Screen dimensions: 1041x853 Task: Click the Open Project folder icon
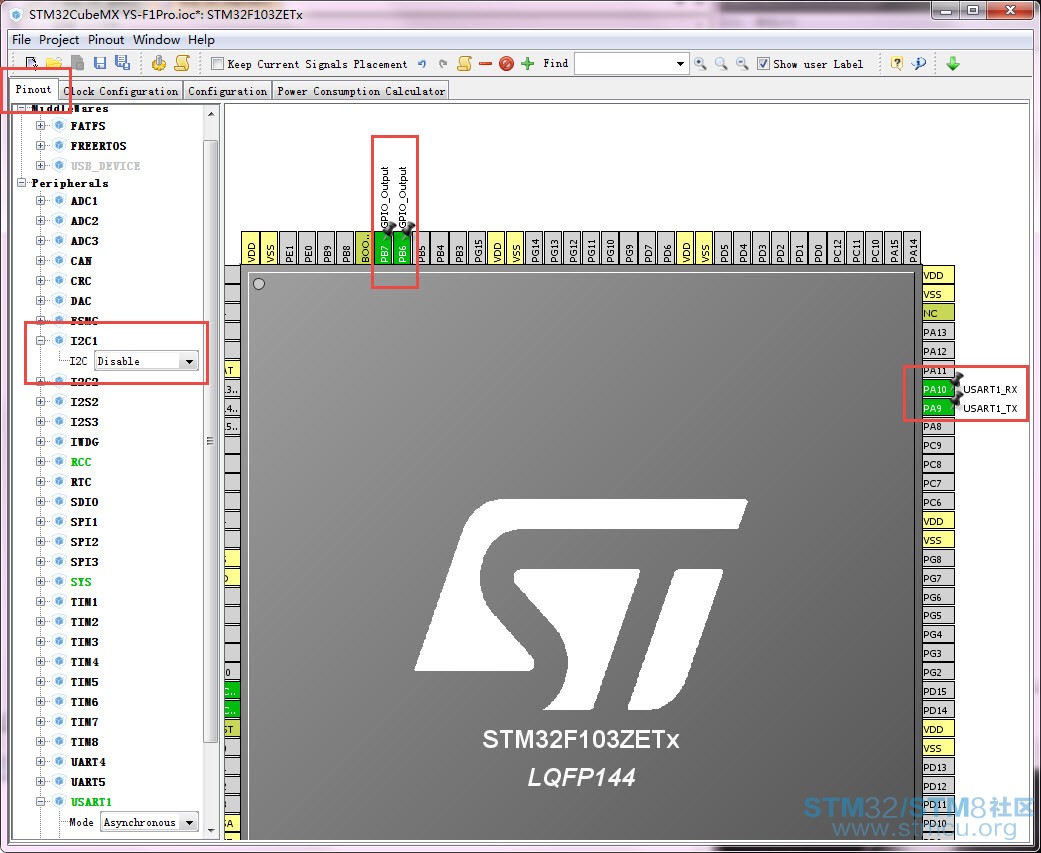point(54,64)
